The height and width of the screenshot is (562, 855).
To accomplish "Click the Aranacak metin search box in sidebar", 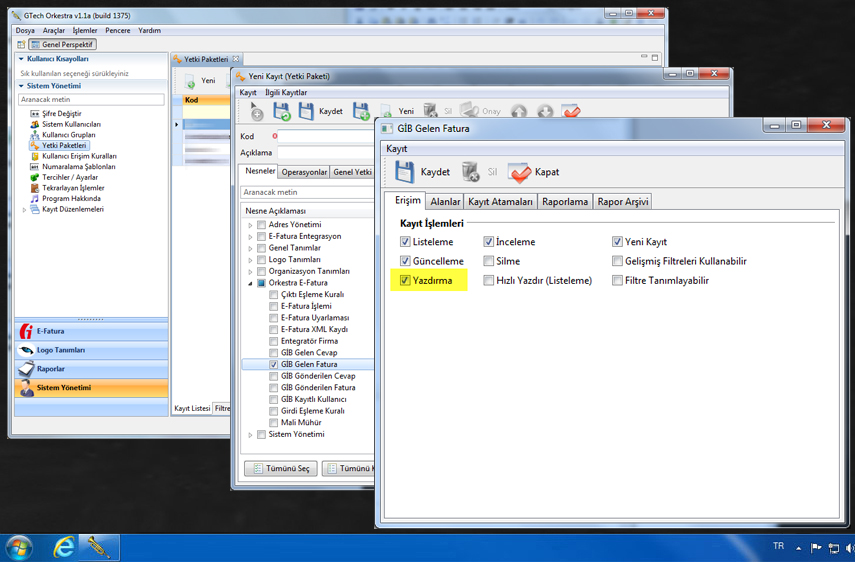I will tap(92, 99).
